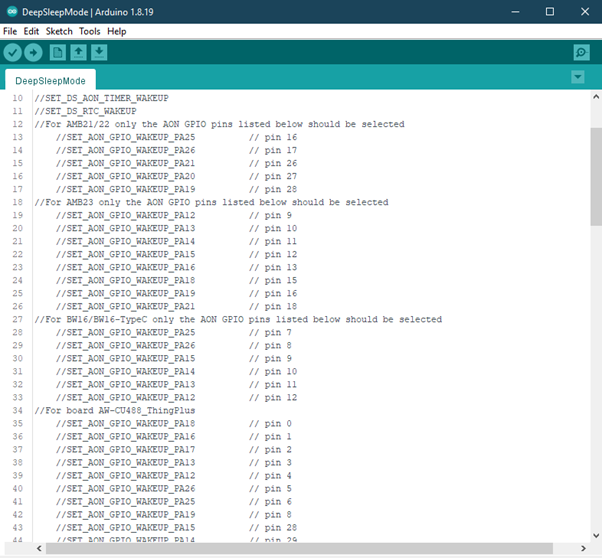Select the DeepSleepMode tab

50,80
